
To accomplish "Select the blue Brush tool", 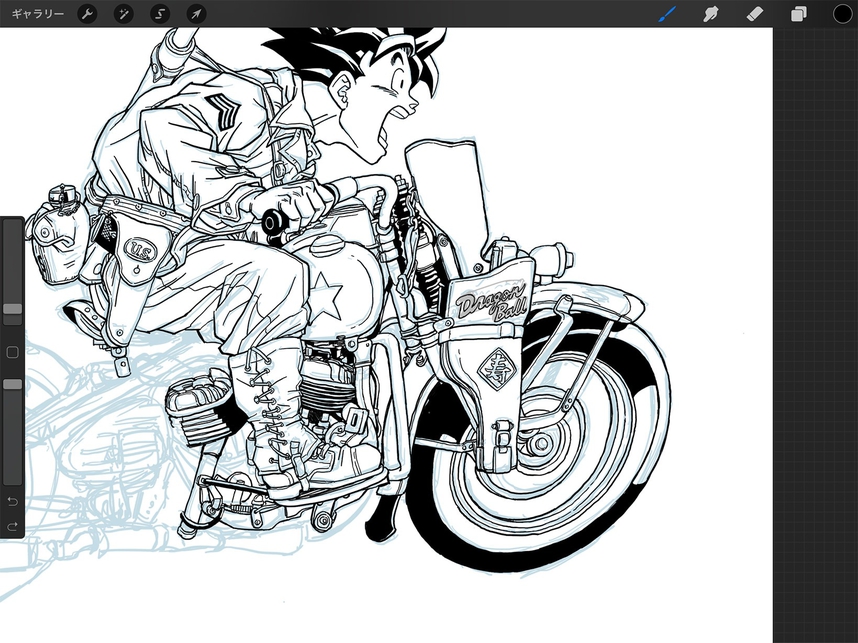I will click(x=668, y=14).
